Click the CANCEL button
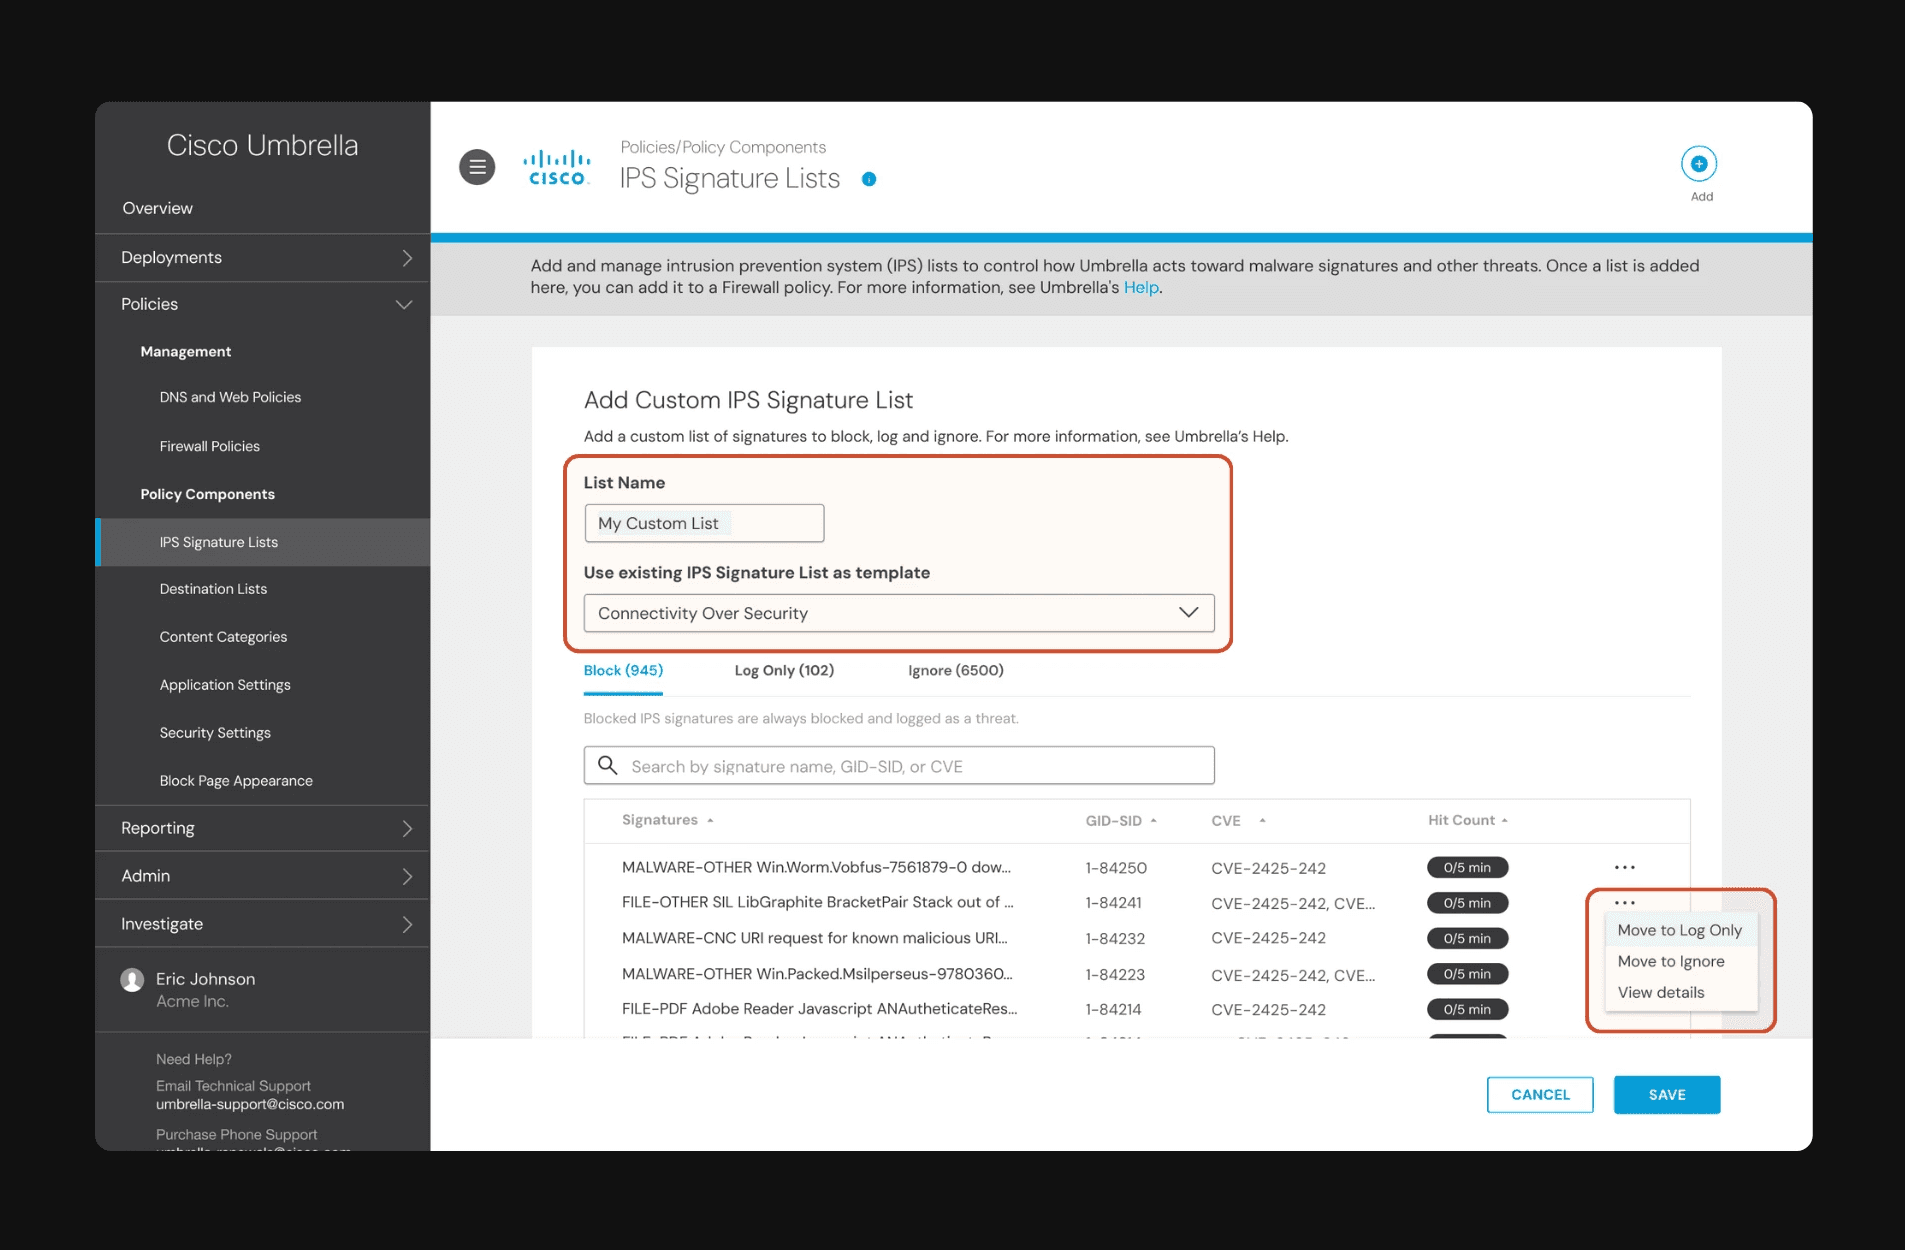Screen dimensions: 1905x1250 coord(1540,1095)
